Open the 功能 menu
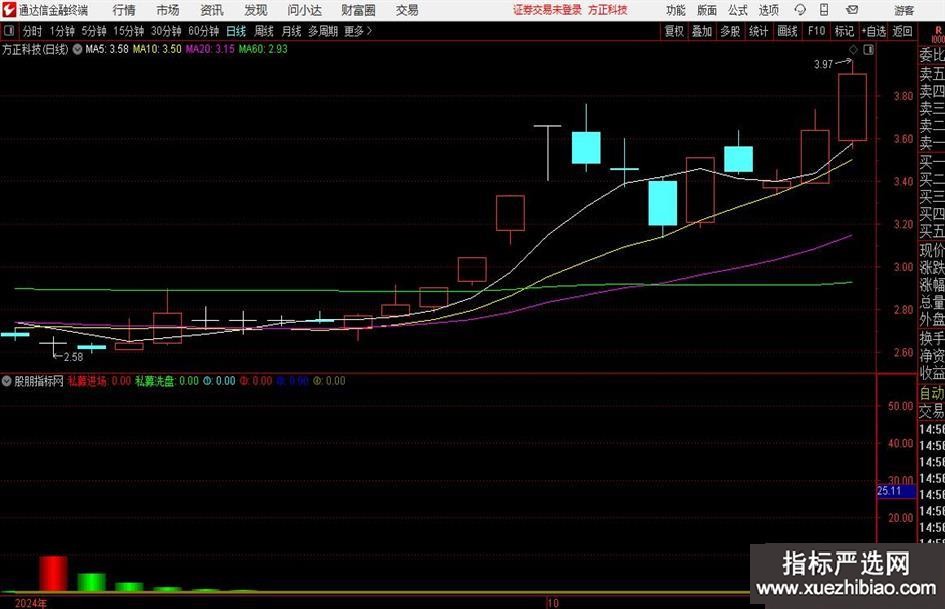945x609 pixels. (x=676, y=10)
